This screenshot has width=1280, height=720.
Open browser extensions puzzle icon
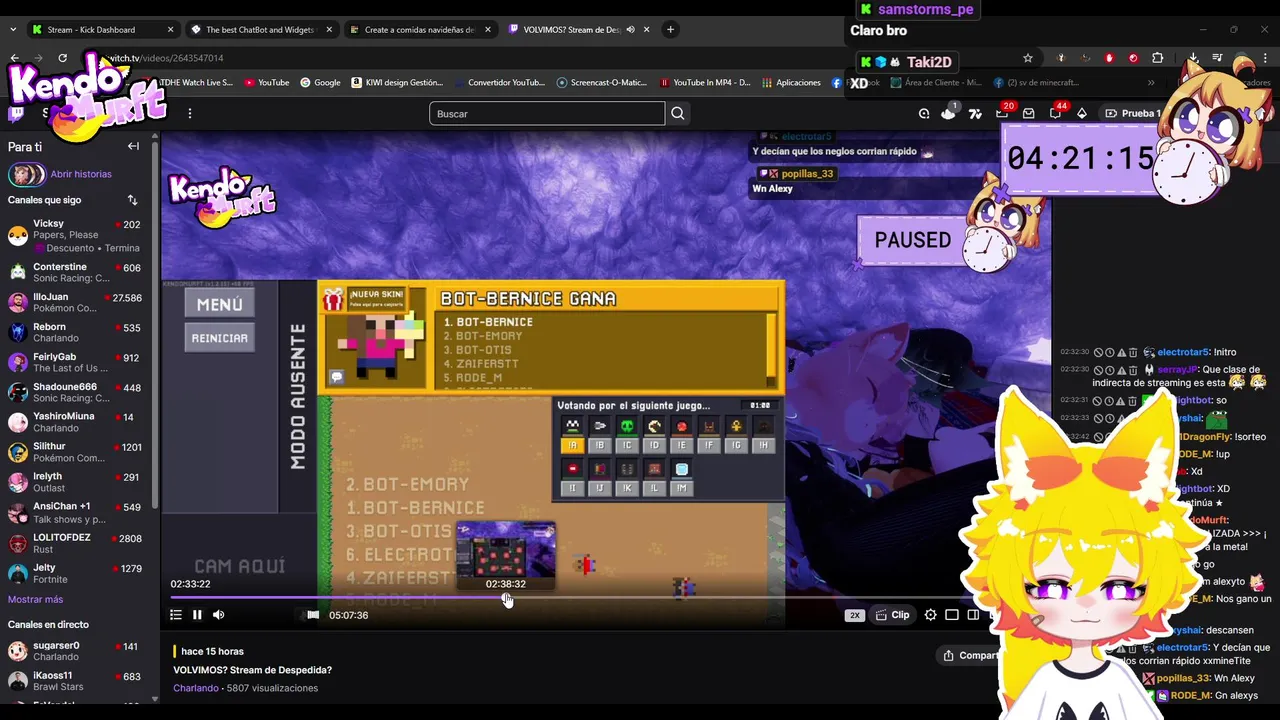click(x=1158, y=58)
